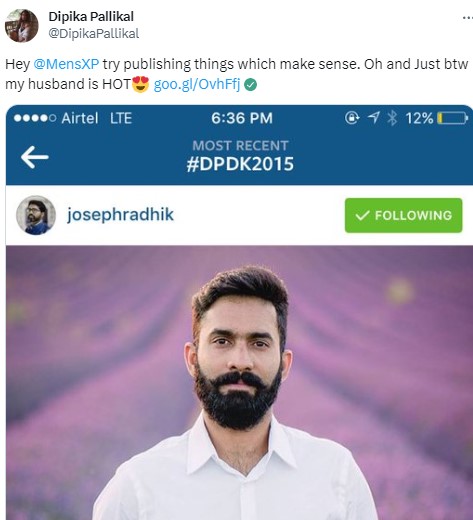The image size is (473, 520).
Task: Open the tweet's more options ellipsis
Action: 468,18
